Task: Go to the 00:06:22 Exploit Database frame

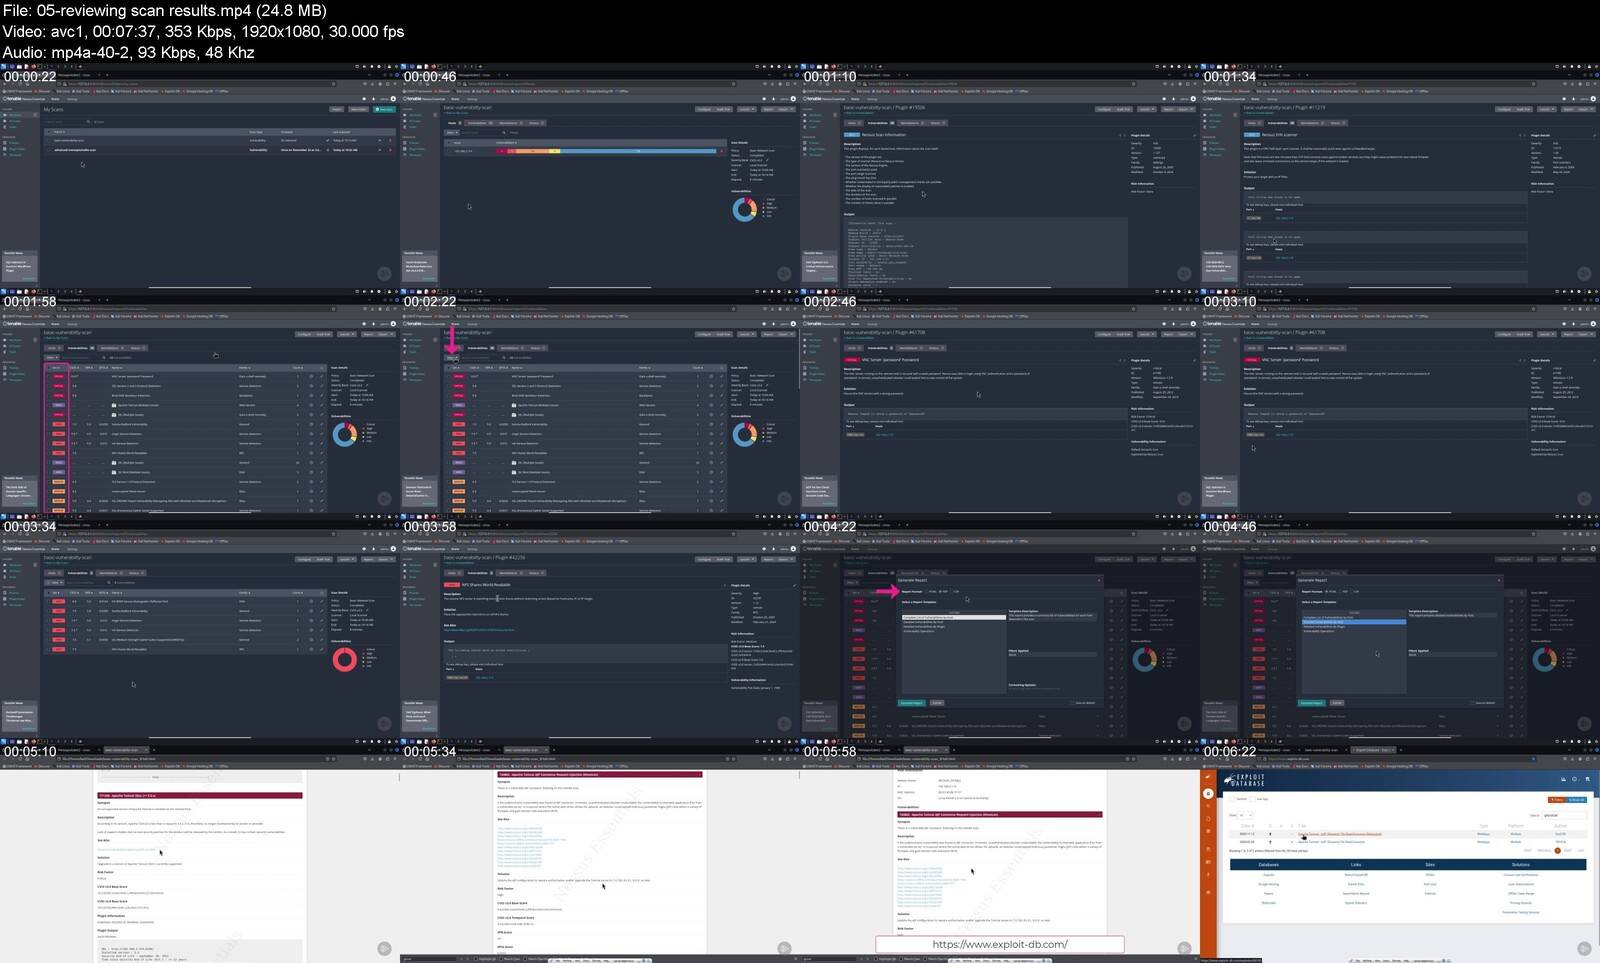Action: coord(1400,853)
